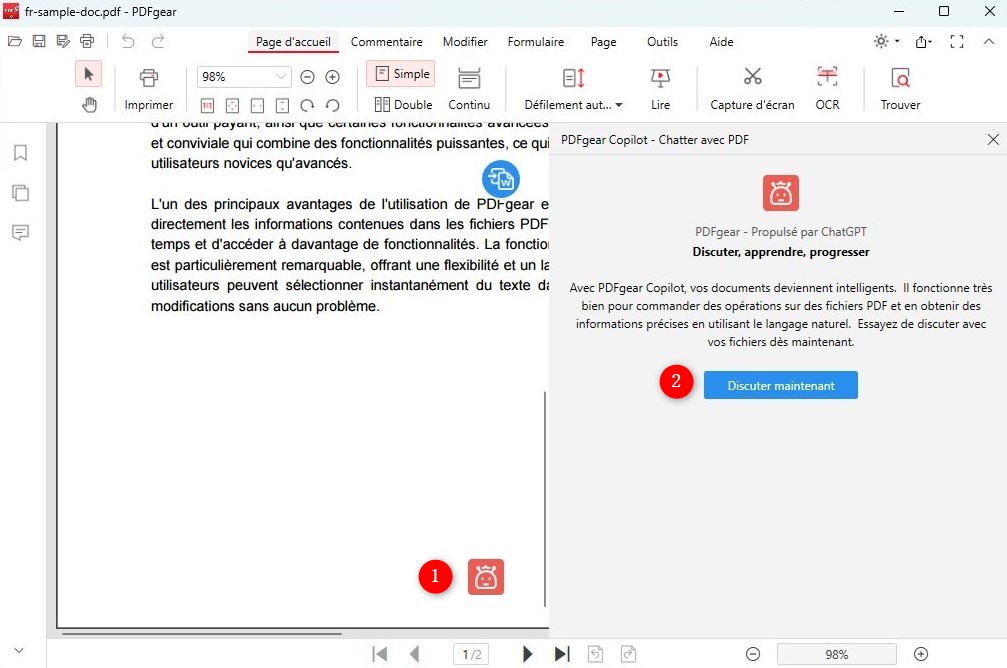This screenshot has height=668, width=1007.
Task: Toggle the Simple page view mode
Action: (400, 73)
